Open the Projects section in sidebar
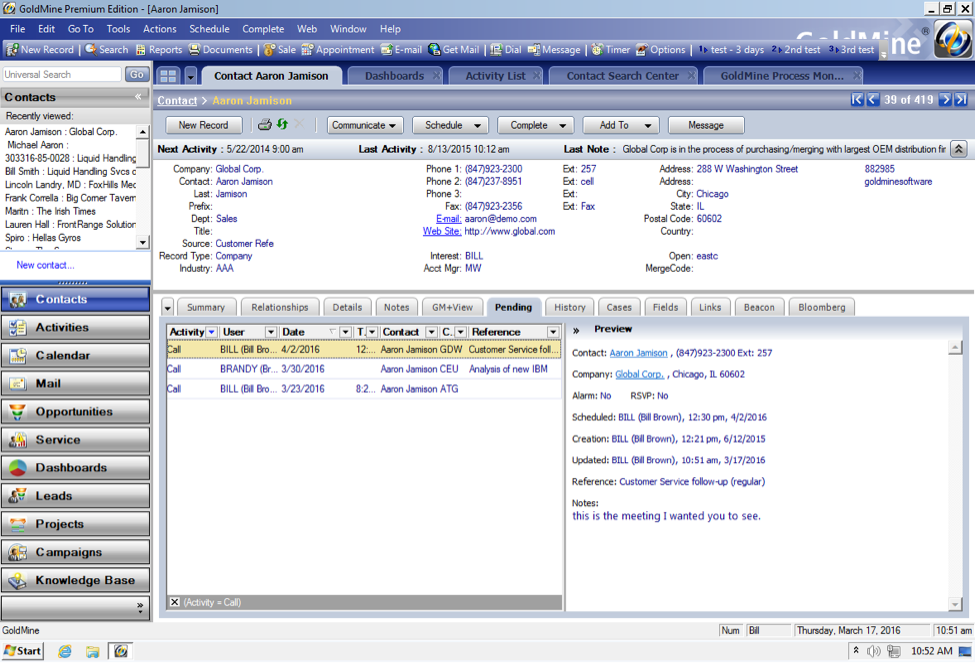 [x=75, y=524]
